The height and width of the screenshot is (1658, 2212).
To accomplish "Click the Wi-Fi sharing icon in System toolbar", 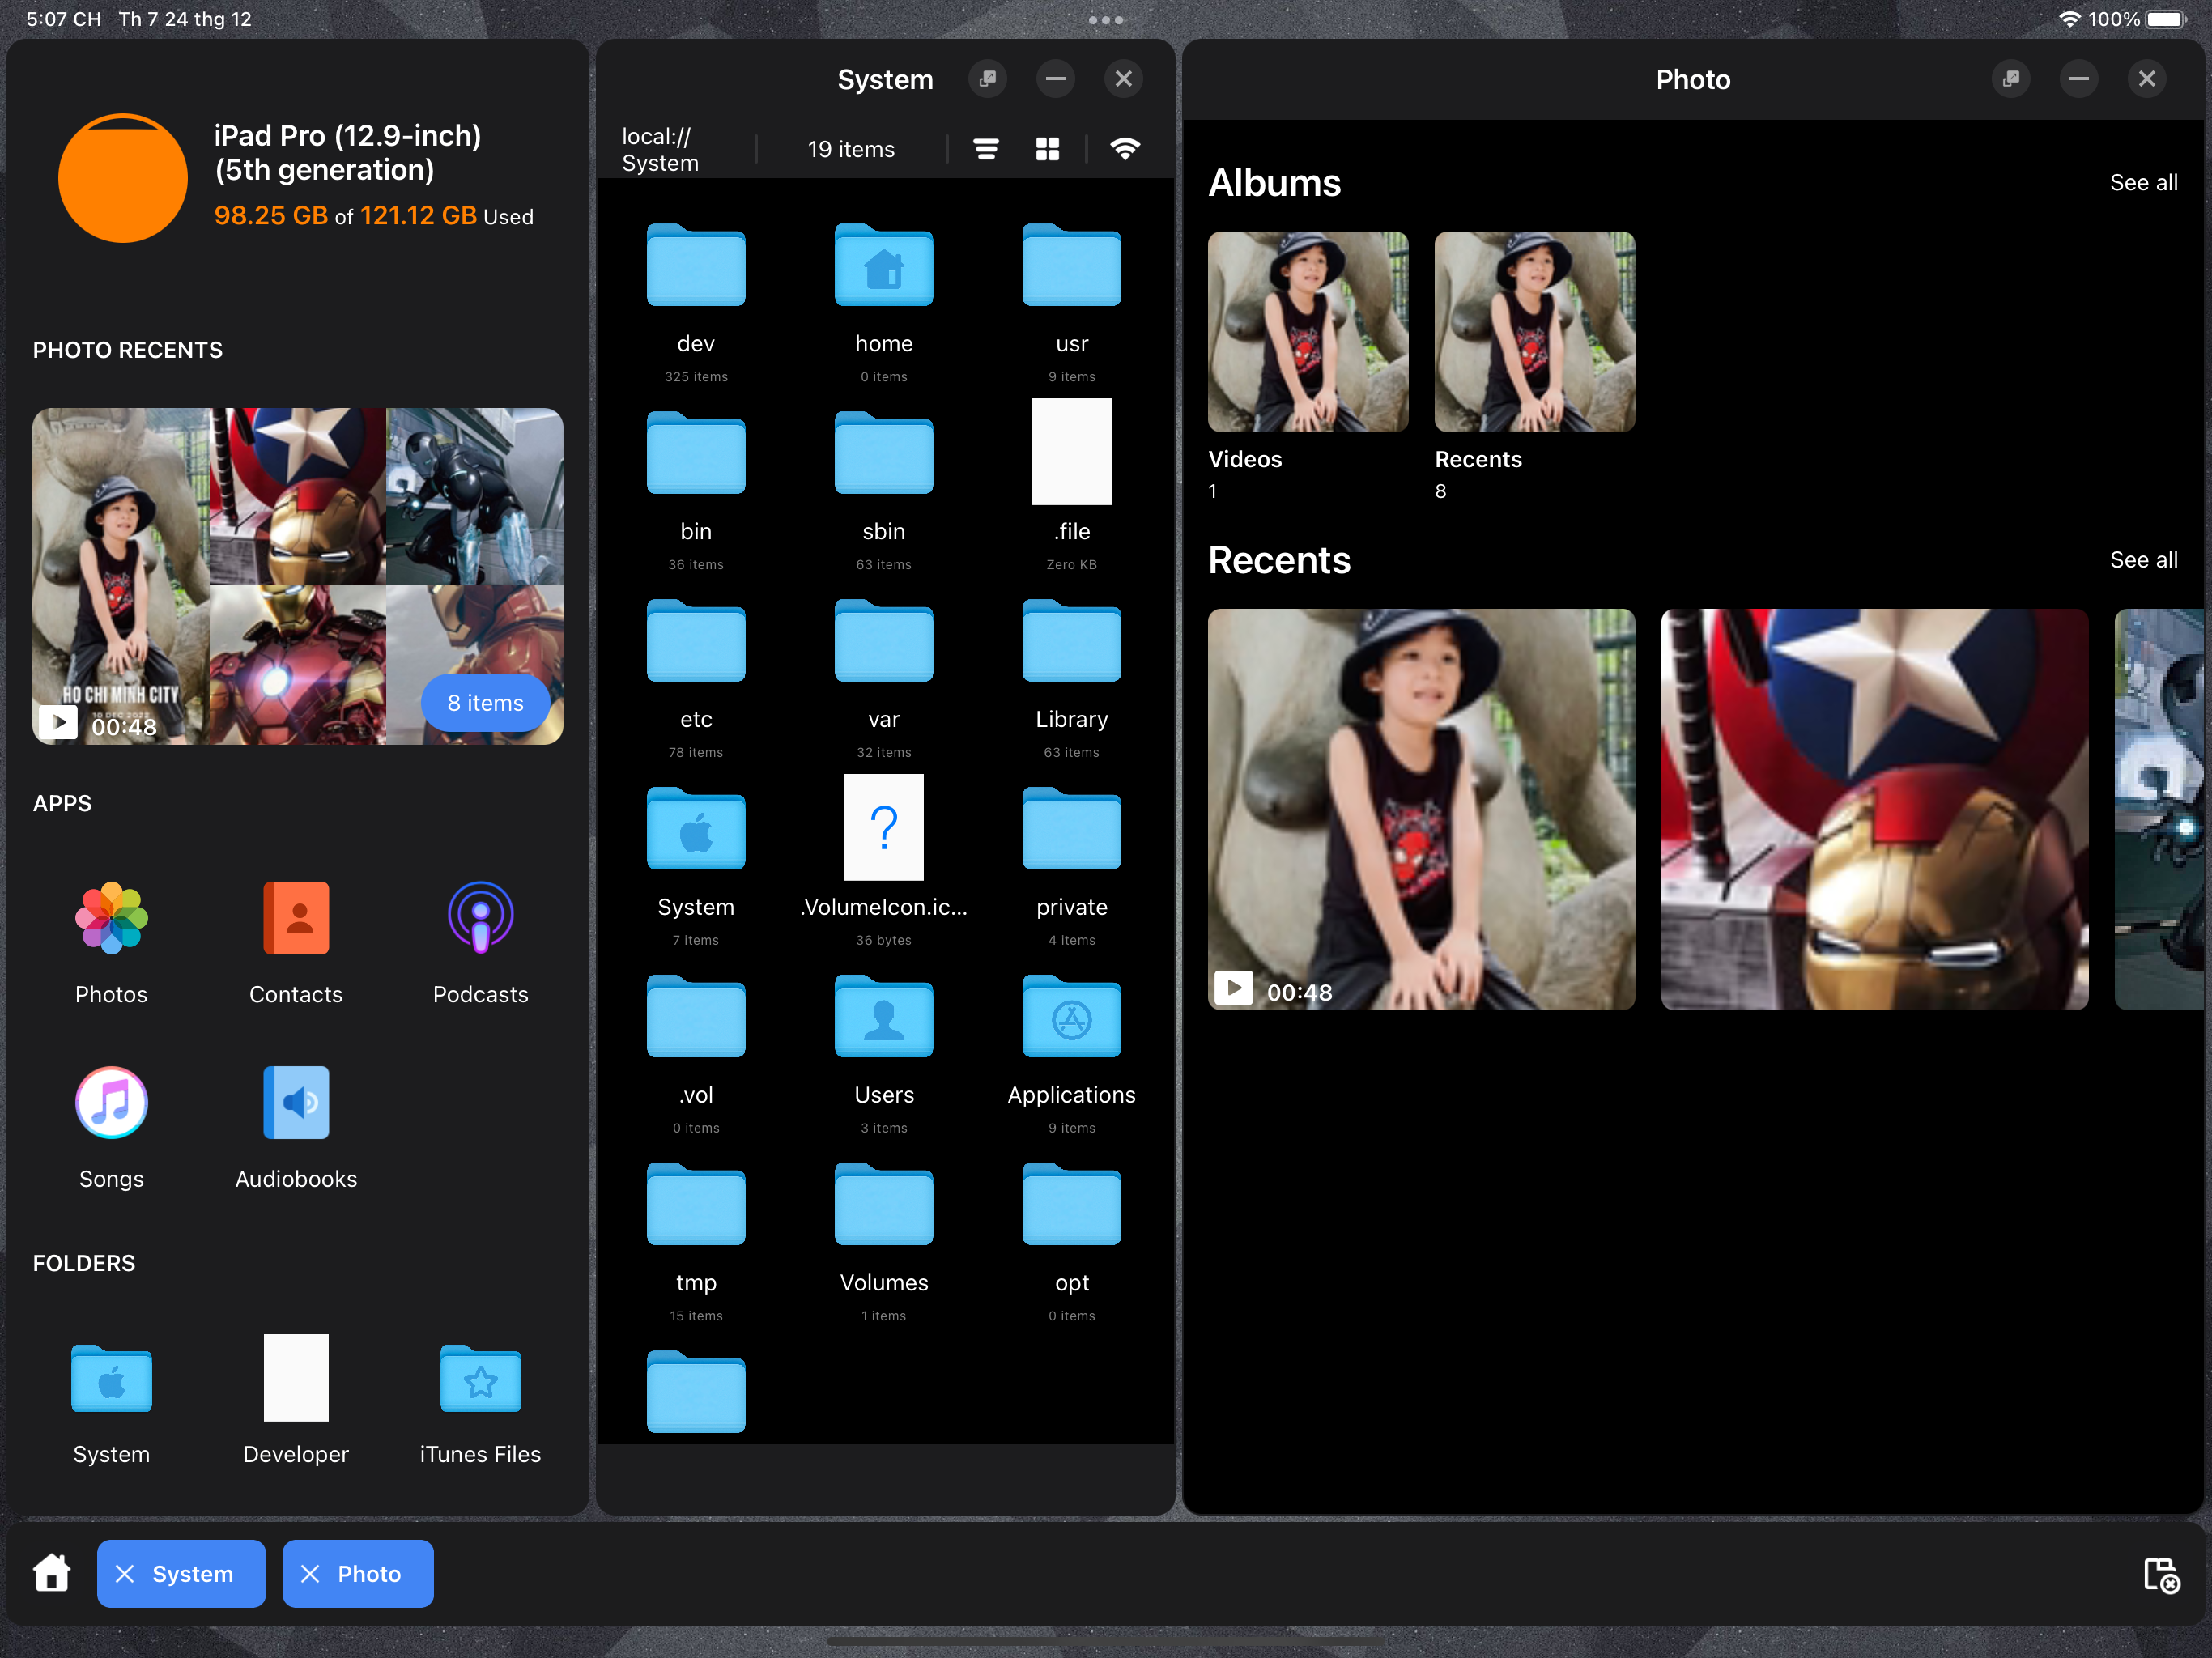I will tap(1125, 149).
